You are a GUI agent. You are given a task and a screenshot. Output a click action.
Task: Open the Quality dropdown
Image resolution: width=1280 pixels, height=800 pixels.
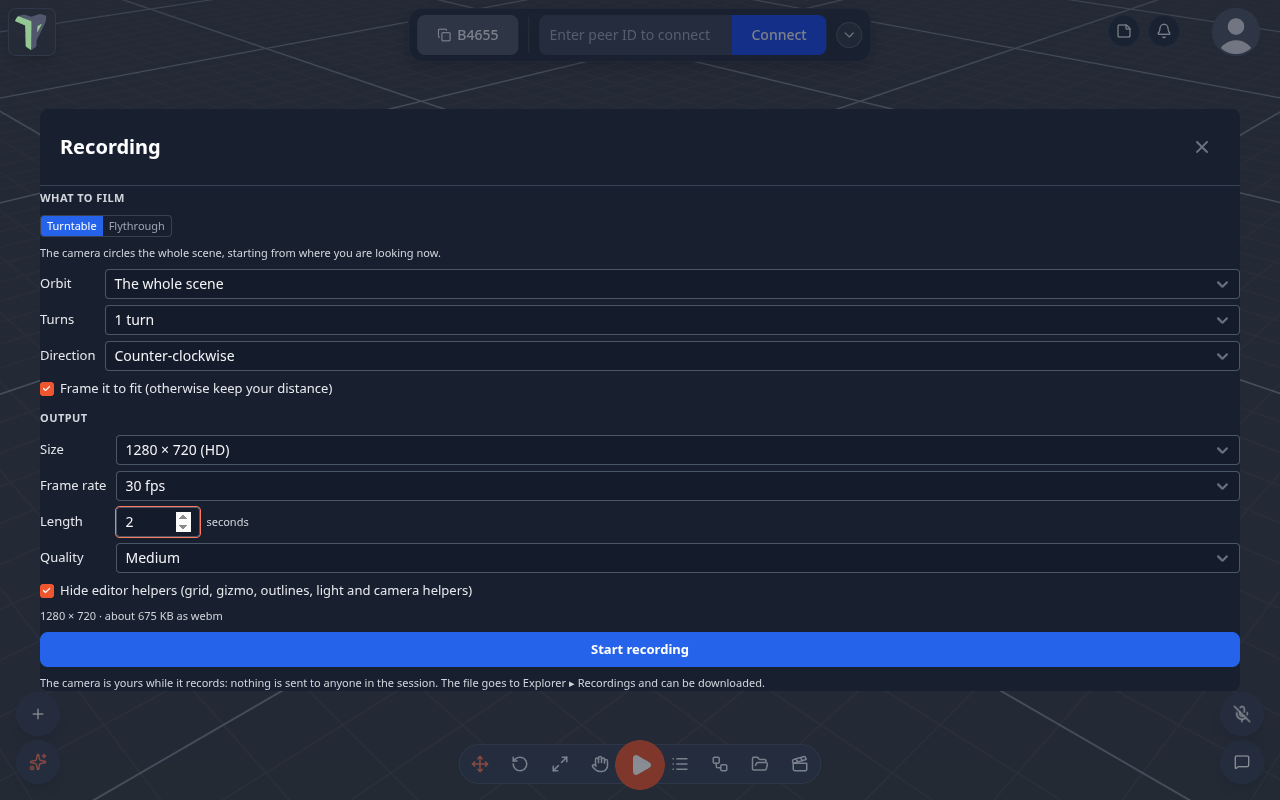677,558
